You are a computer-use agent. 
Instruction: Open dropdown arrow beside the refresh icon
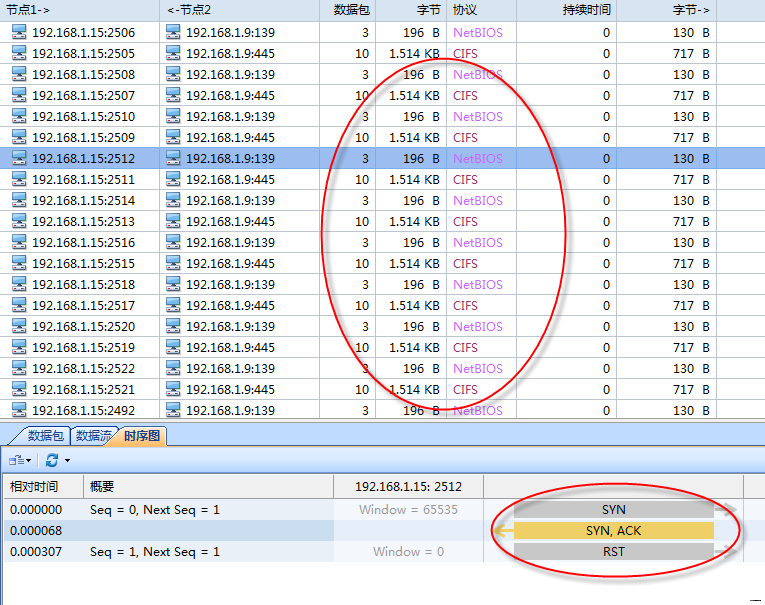[67, 460]
